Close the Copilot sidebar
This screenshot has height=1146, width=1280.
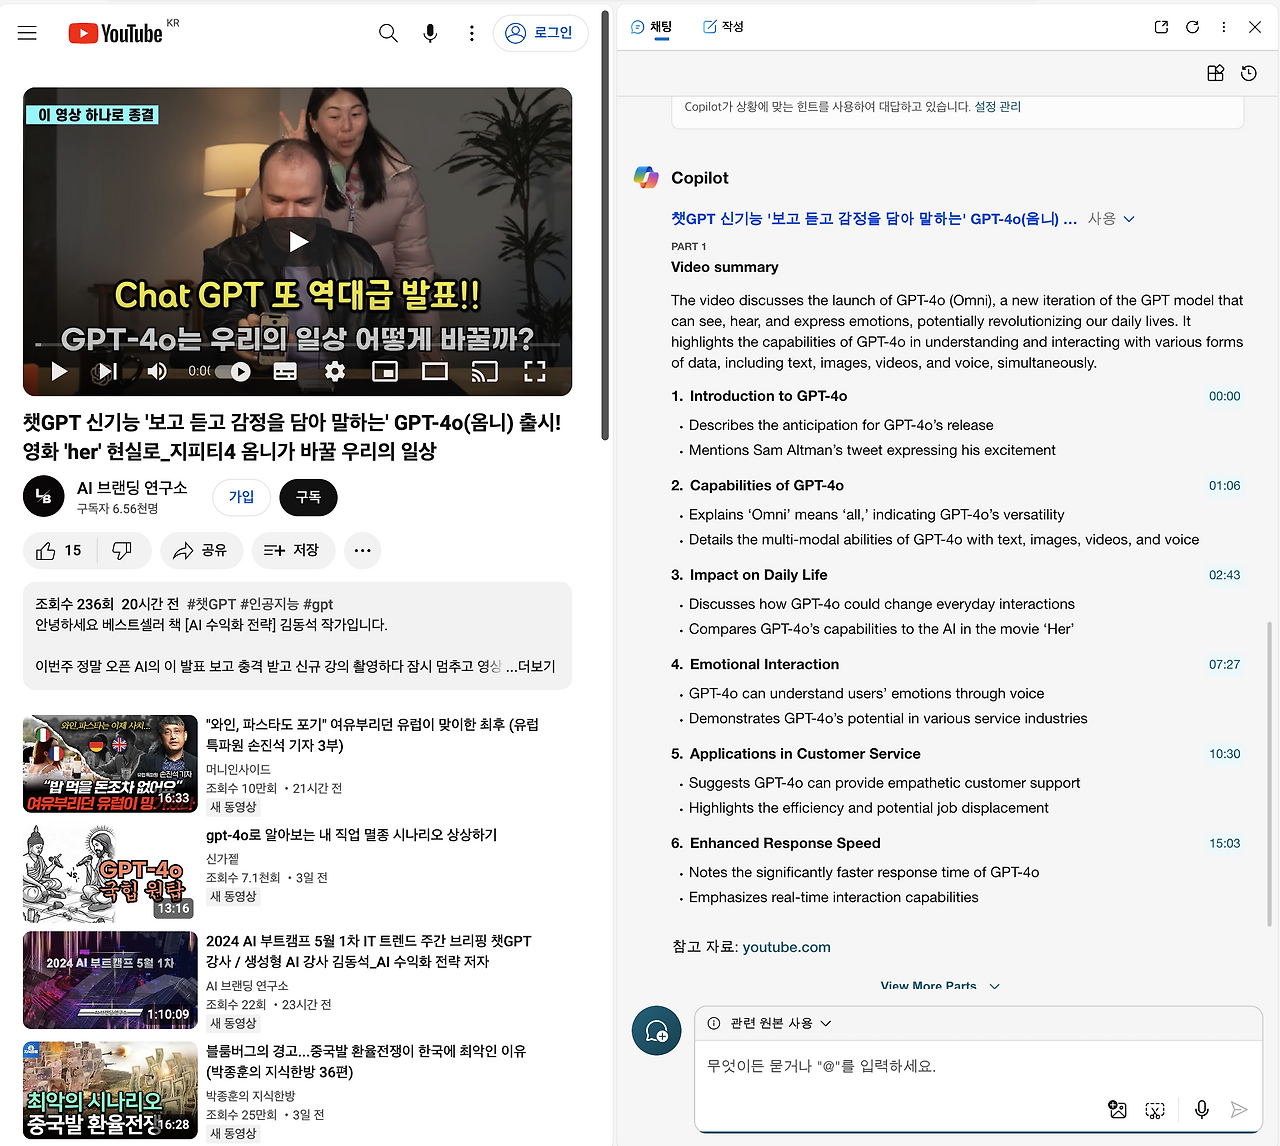coord(1255,27)
